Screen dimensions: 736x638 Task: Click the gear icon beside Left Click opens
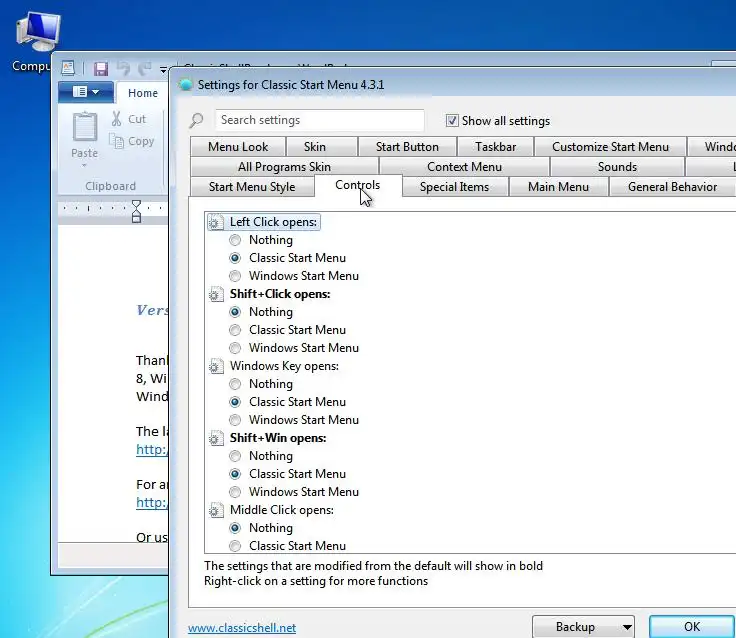click(216, 222)
